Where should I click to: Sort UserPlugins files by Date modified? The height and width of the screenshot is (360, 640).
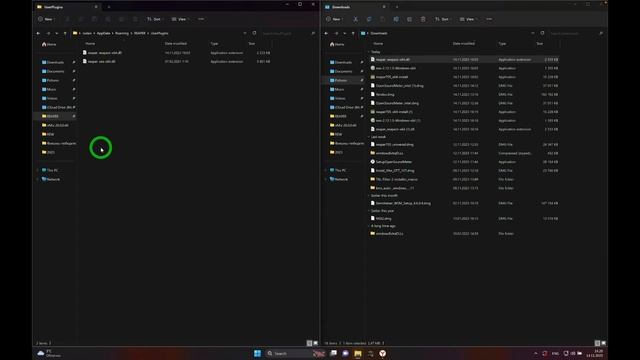tap(176, 43)
